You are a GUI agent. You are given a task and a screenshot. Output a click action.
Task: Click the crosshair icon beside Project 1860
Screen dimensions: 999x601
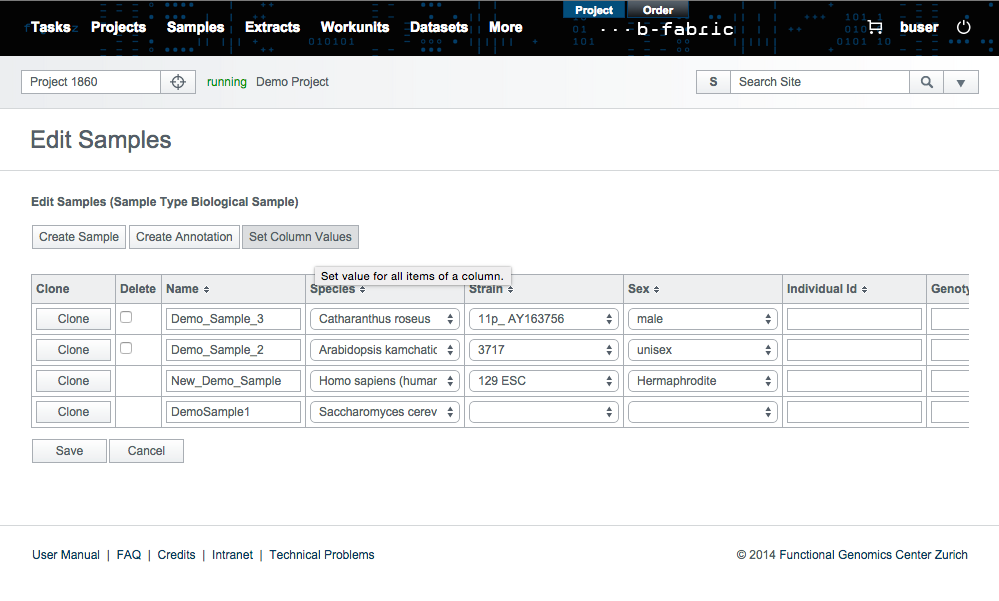(178, 82)
